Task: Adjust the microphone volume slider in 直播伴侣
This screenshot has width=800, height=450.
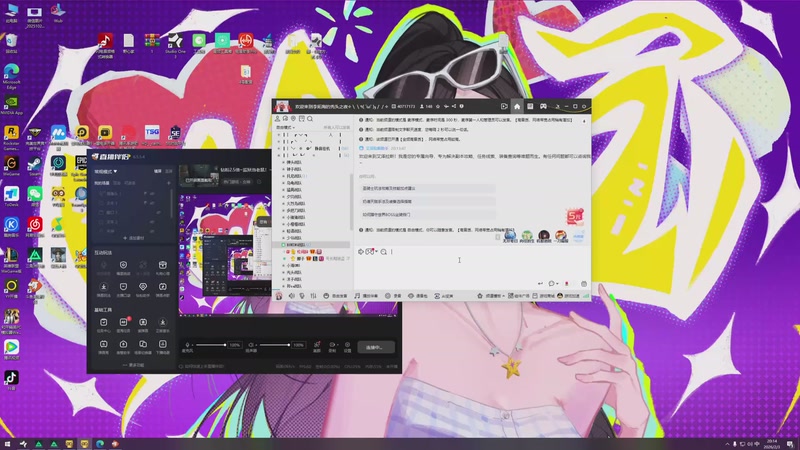Action: [211, 345]
